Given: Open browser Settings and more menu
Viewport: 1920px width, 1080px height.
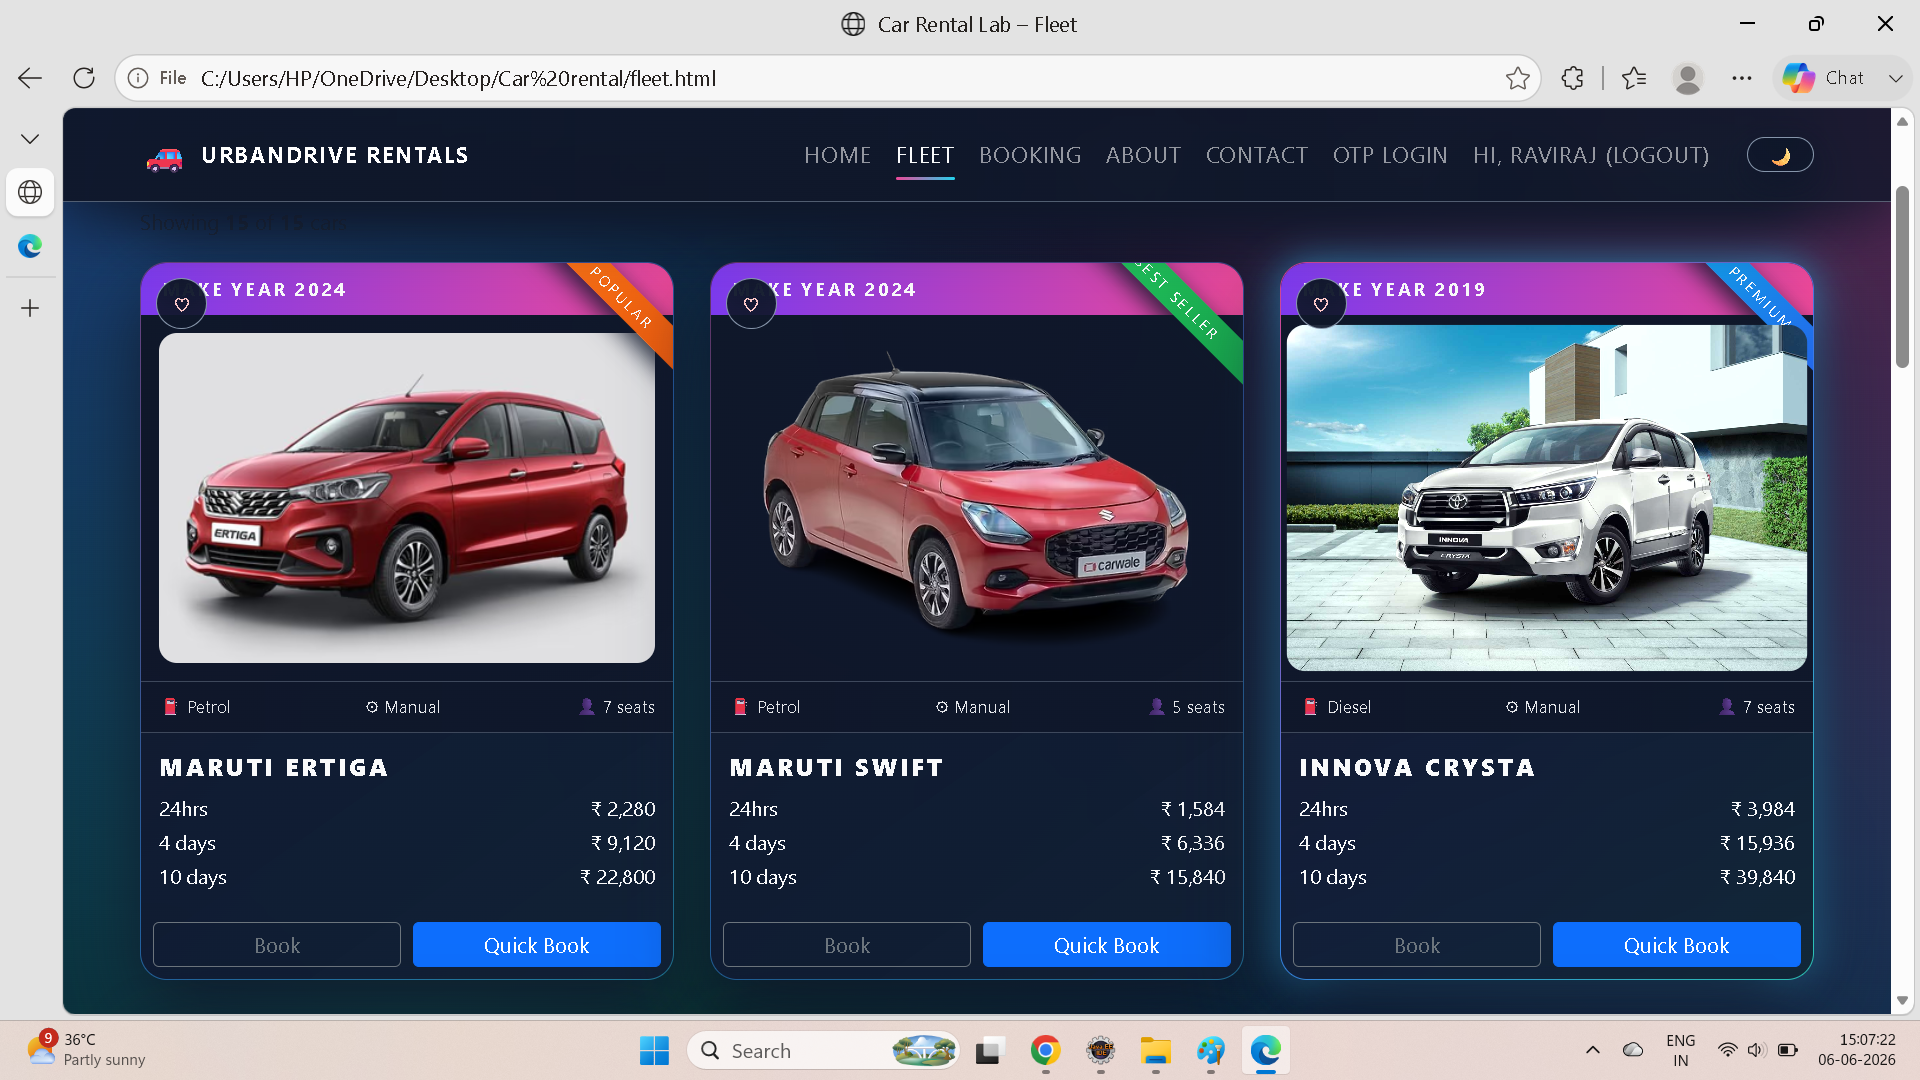Looking at the screenshot, I should click(1742, 78).
